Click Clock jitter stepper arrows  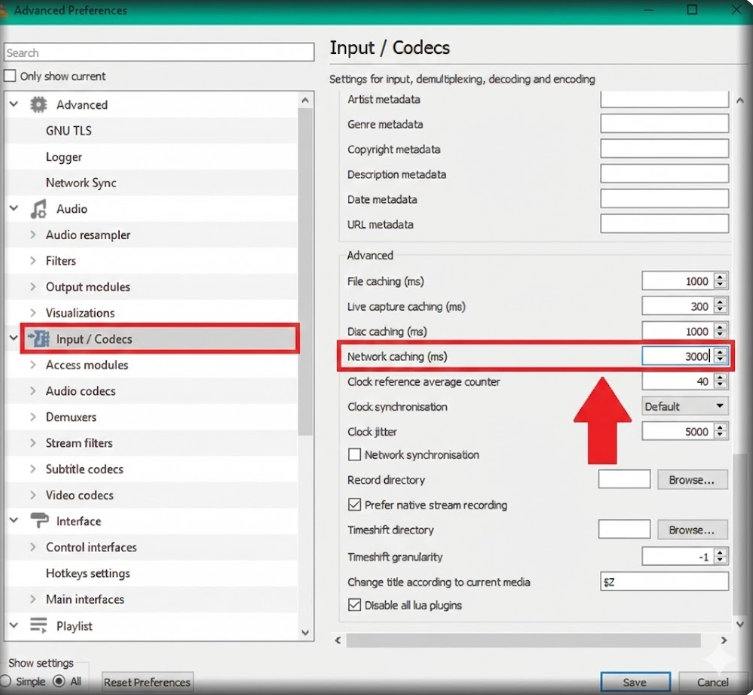[720, 431]
